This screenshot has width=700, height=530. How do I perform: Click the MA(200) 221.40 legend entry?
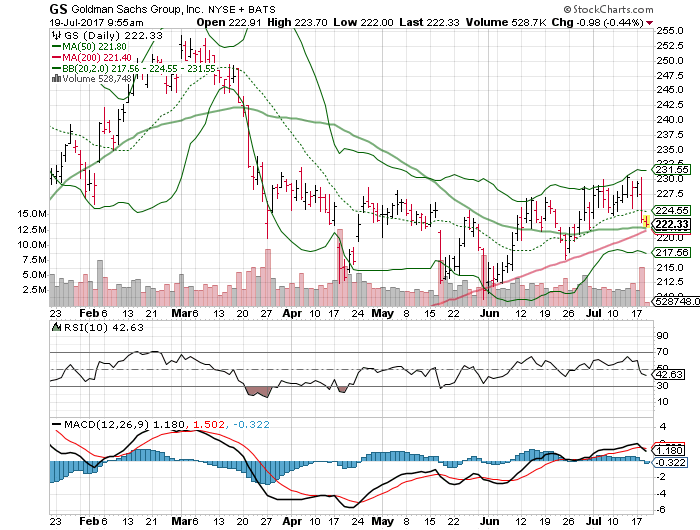click(x=97, y=58)
